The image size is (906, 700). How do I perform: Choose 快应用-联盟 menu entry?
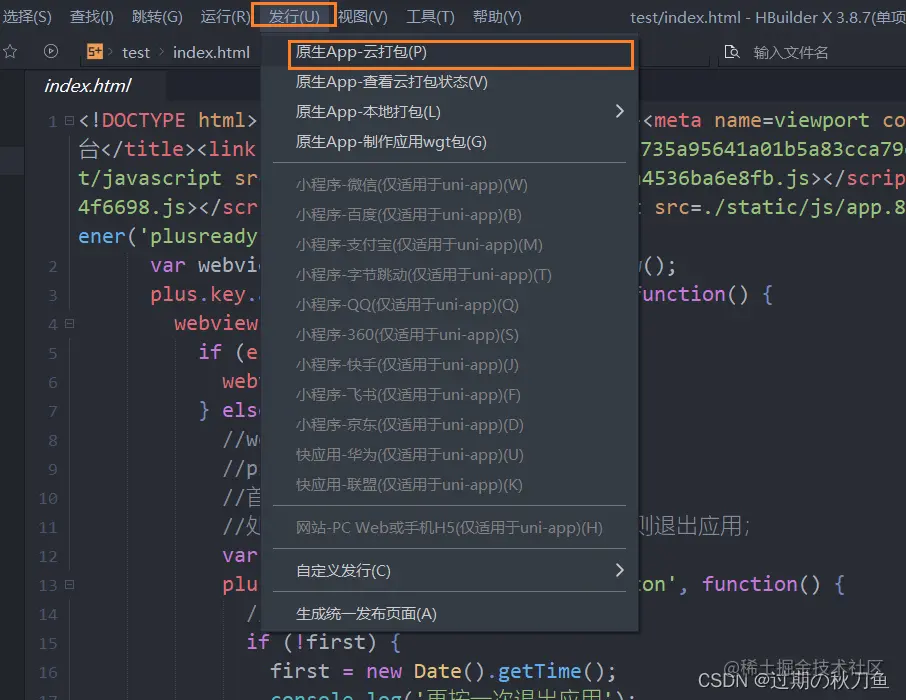[450, 485]
